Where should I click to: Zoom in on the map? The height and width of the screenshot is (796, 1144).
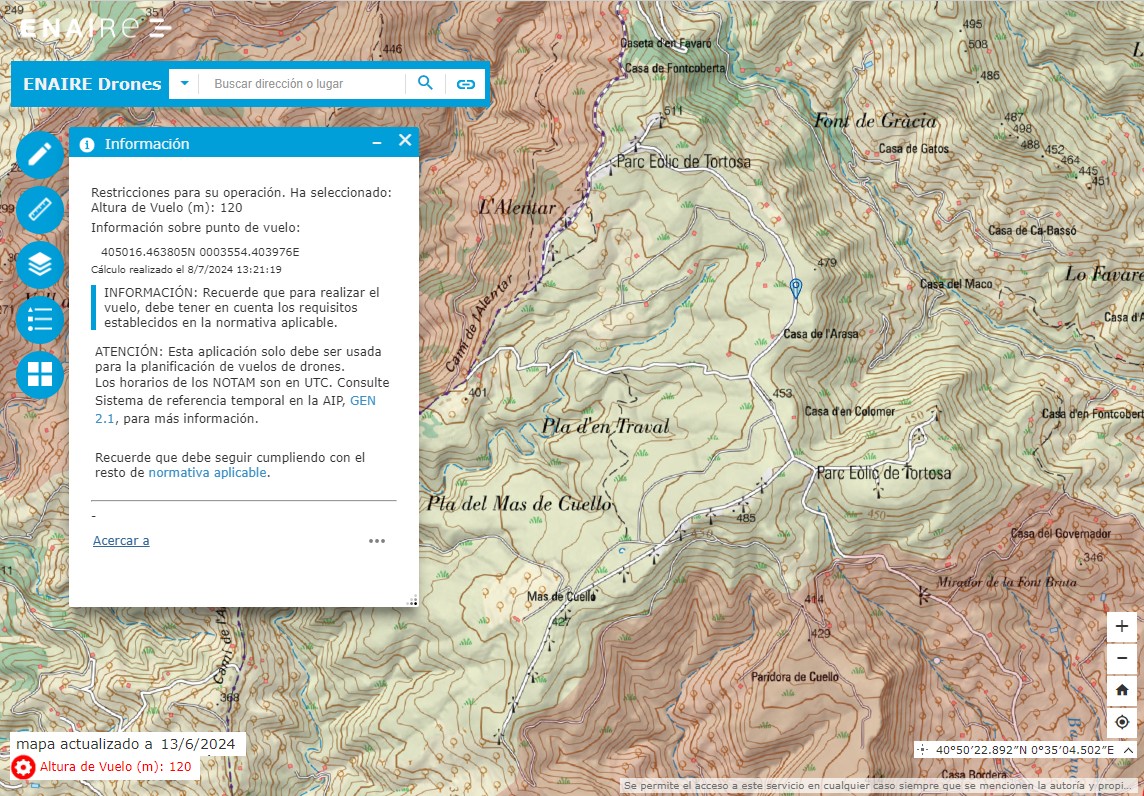click(1122, 626)
